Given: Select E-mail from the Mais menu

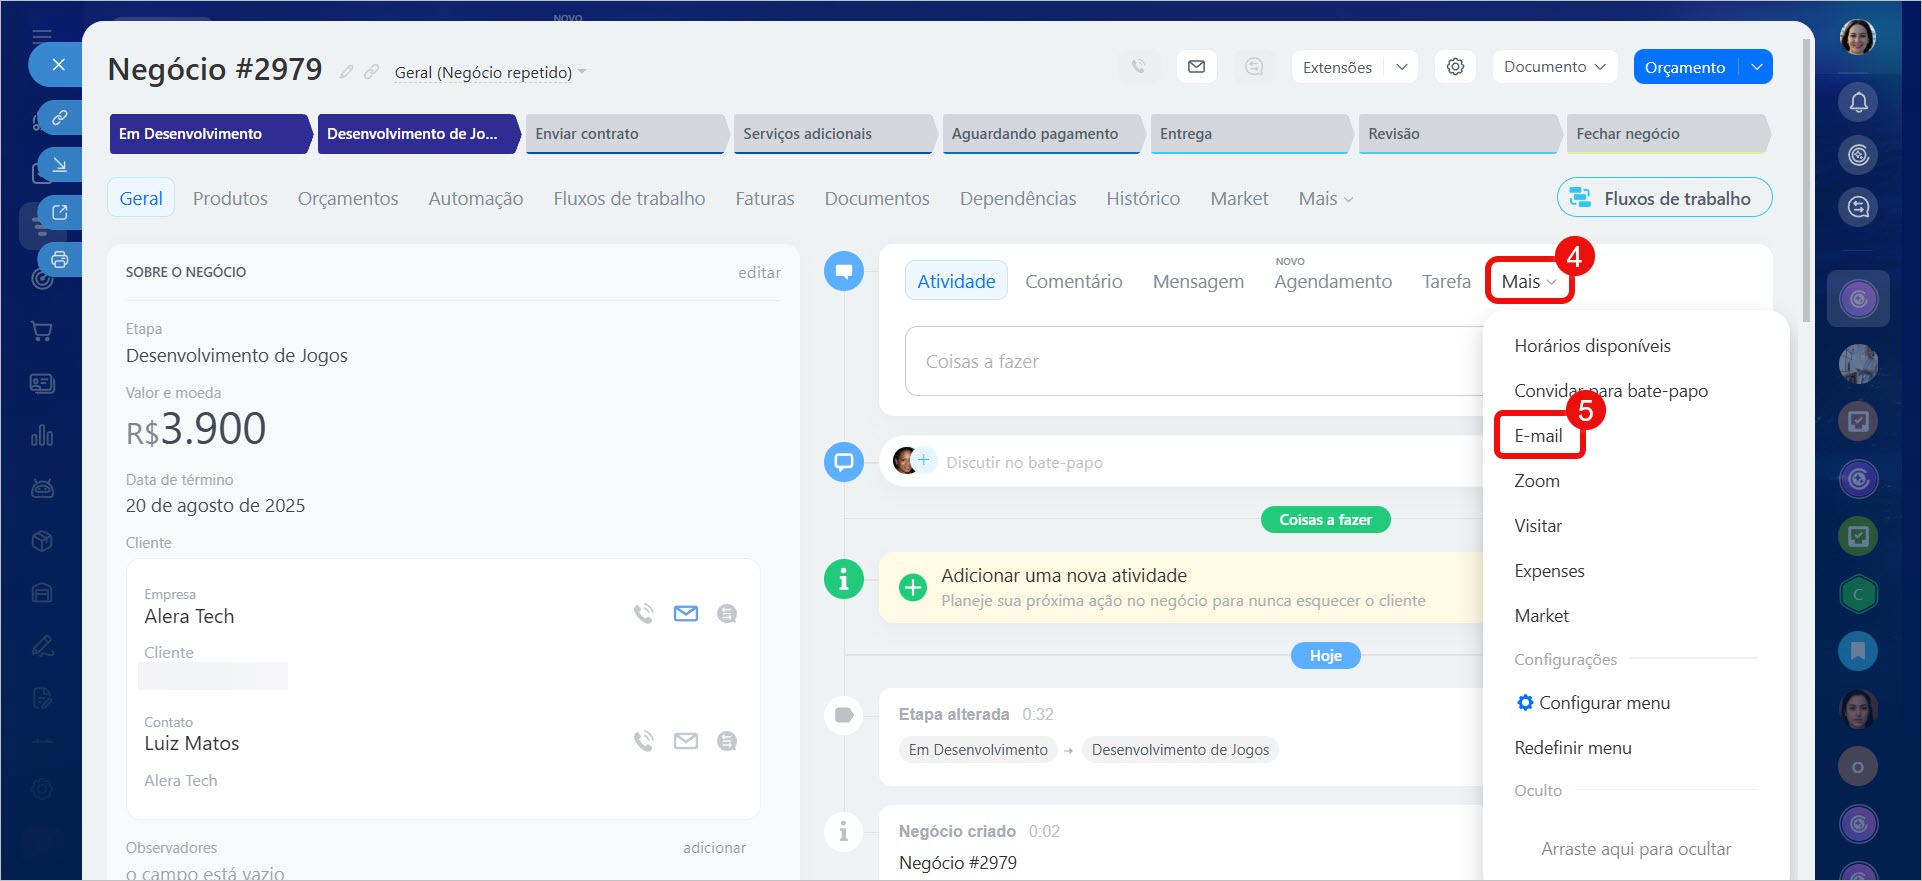Looking at the screenshot, I should tap(1538, 436).
